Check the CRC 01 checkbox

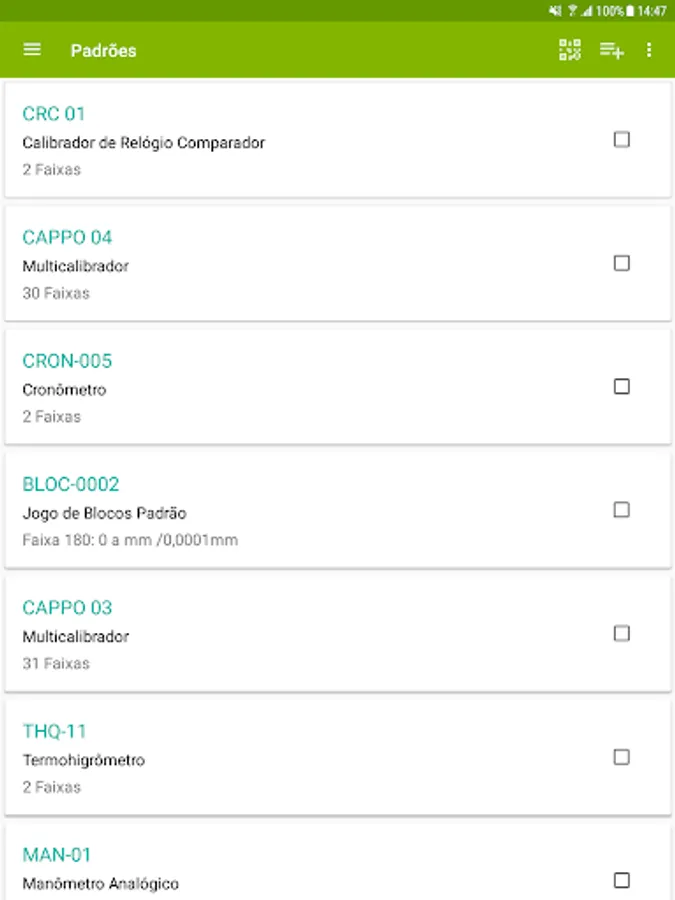click(622, 139)
